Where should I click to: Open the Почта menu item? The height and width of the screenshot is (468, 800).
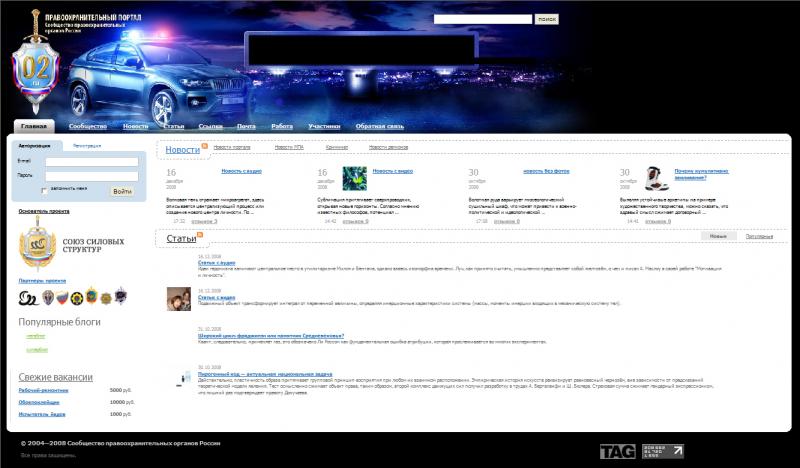tap(246, 126)
